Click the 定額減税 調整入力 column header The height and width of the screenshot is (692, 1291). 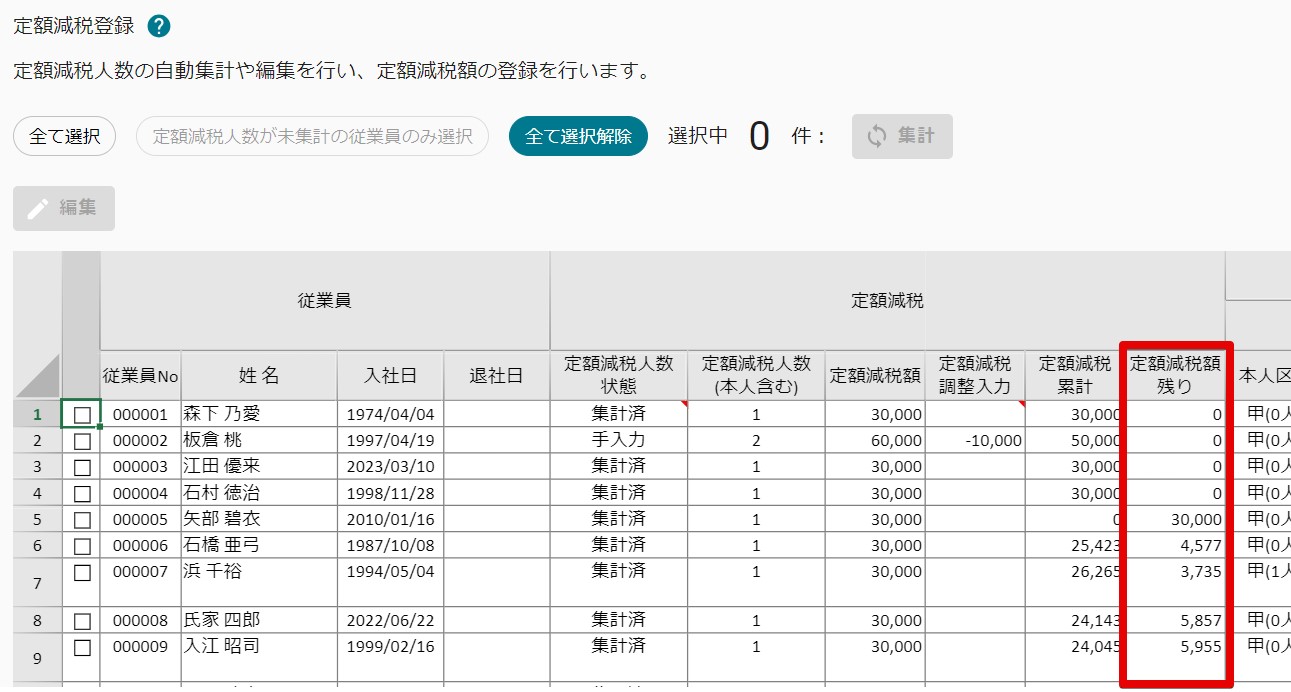click(x=975, y=376)
